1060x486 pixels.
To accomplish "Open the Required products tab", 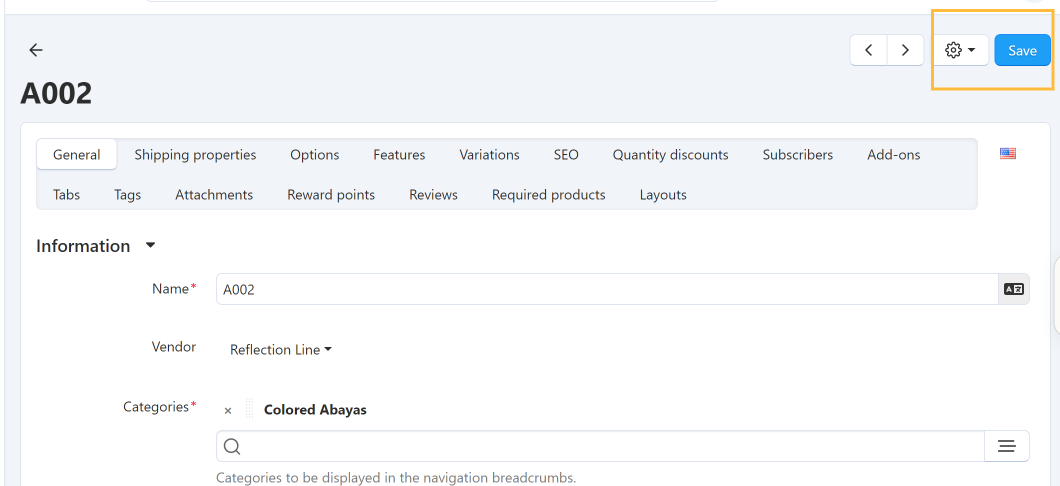I will [548, 195].
